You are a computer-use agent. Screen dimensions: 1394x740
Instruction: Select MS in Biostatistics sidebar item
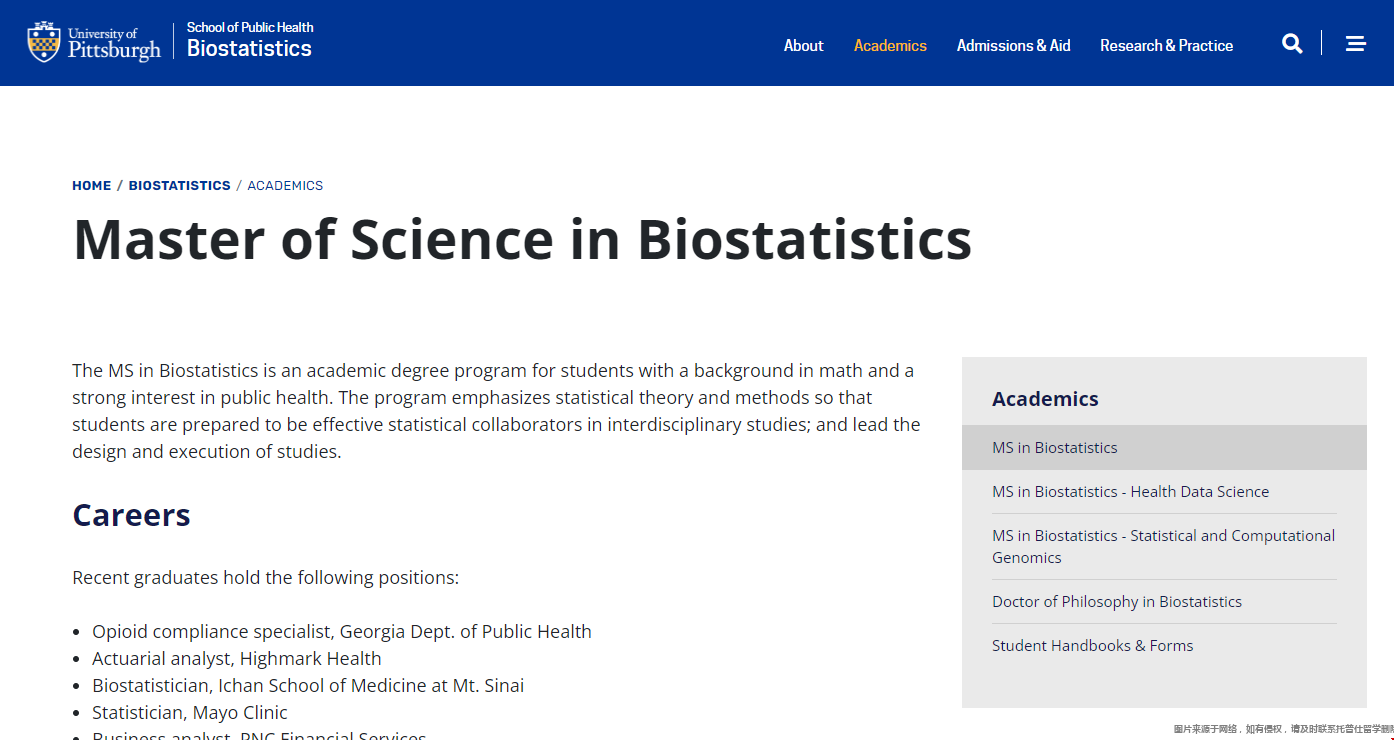(x=1164, y=448)
